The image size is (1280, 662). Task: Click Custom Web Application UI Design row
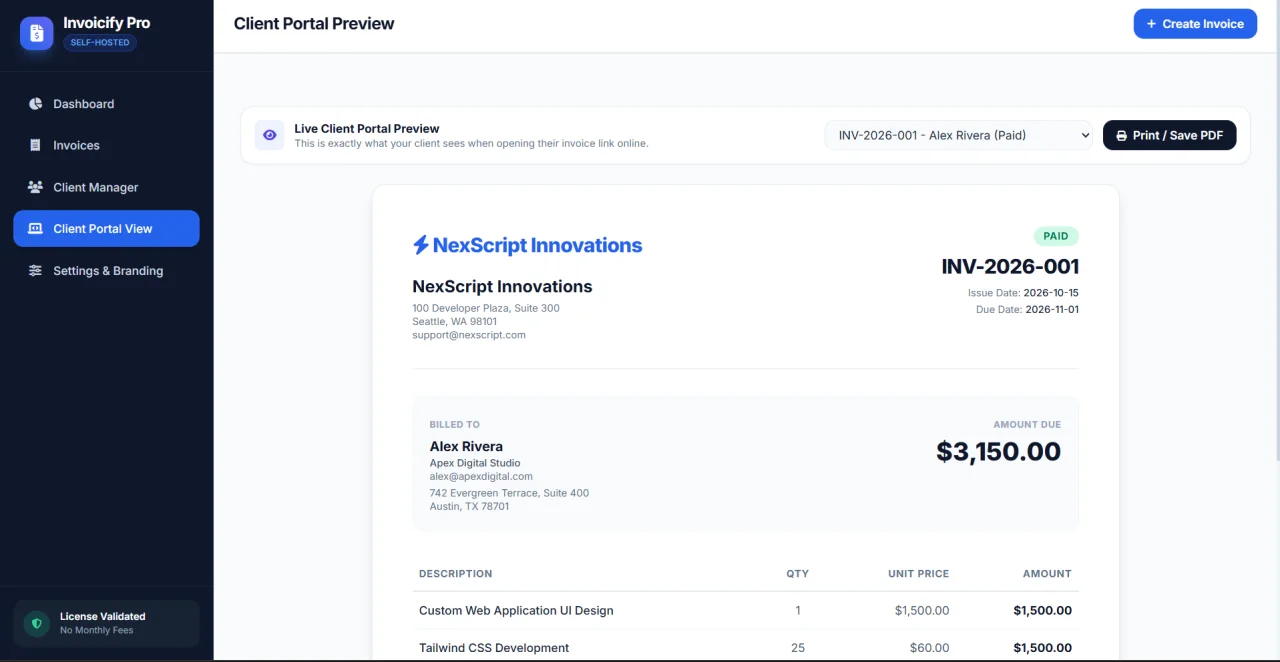(x=745, y=610)
